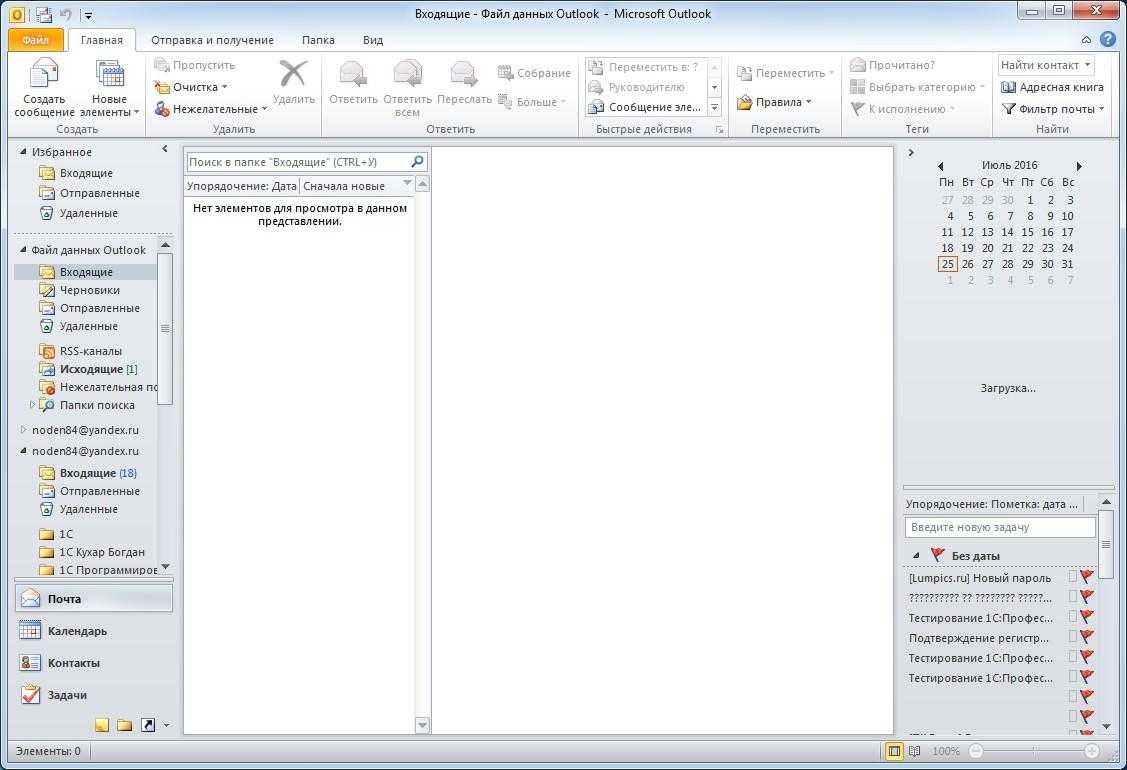Open the Задачи navigation pane
Screen dimensions: 1127x770
(x=67, y=695)
